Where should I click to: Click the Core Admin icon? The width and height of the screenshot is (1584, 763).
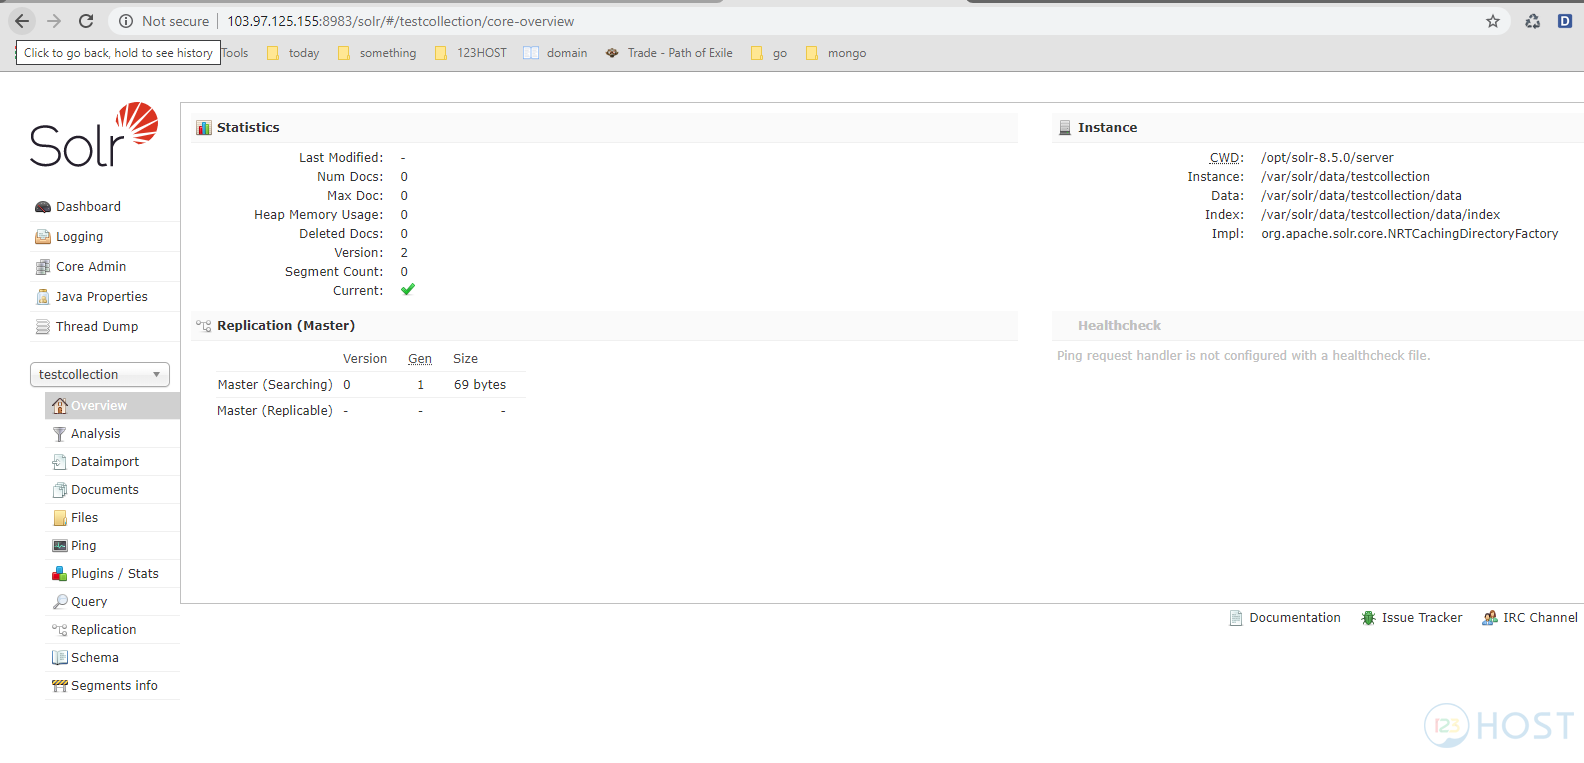click(43, 267)
